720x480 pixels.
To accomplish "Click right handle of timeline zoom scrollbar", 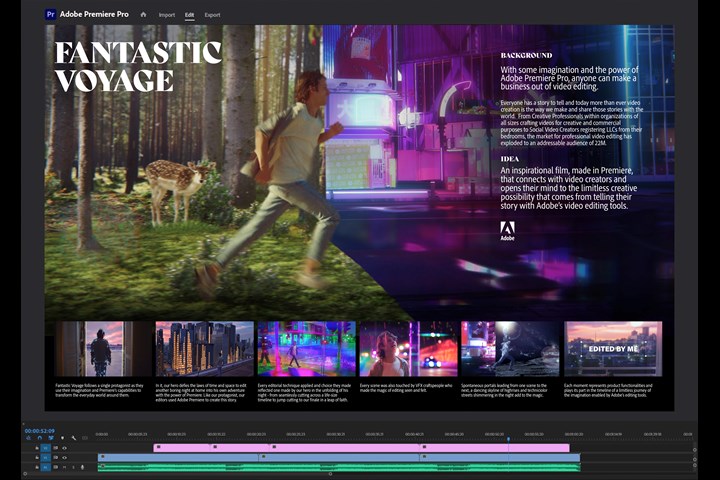I will 331,474.
